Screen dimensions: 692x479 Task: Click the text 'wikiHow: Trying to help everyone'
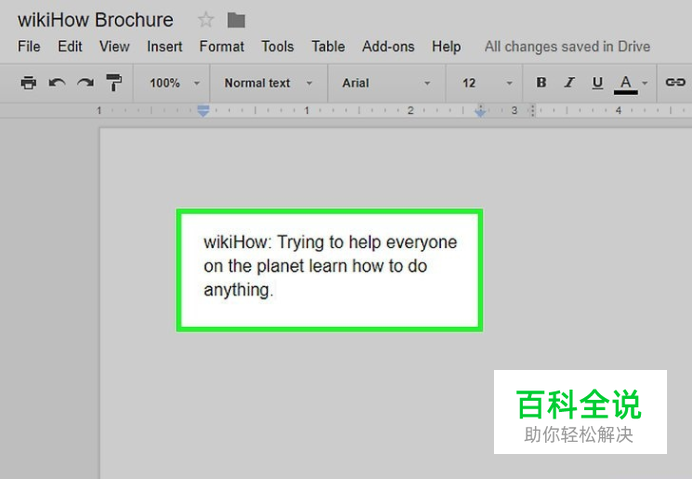tap(330, 242)
